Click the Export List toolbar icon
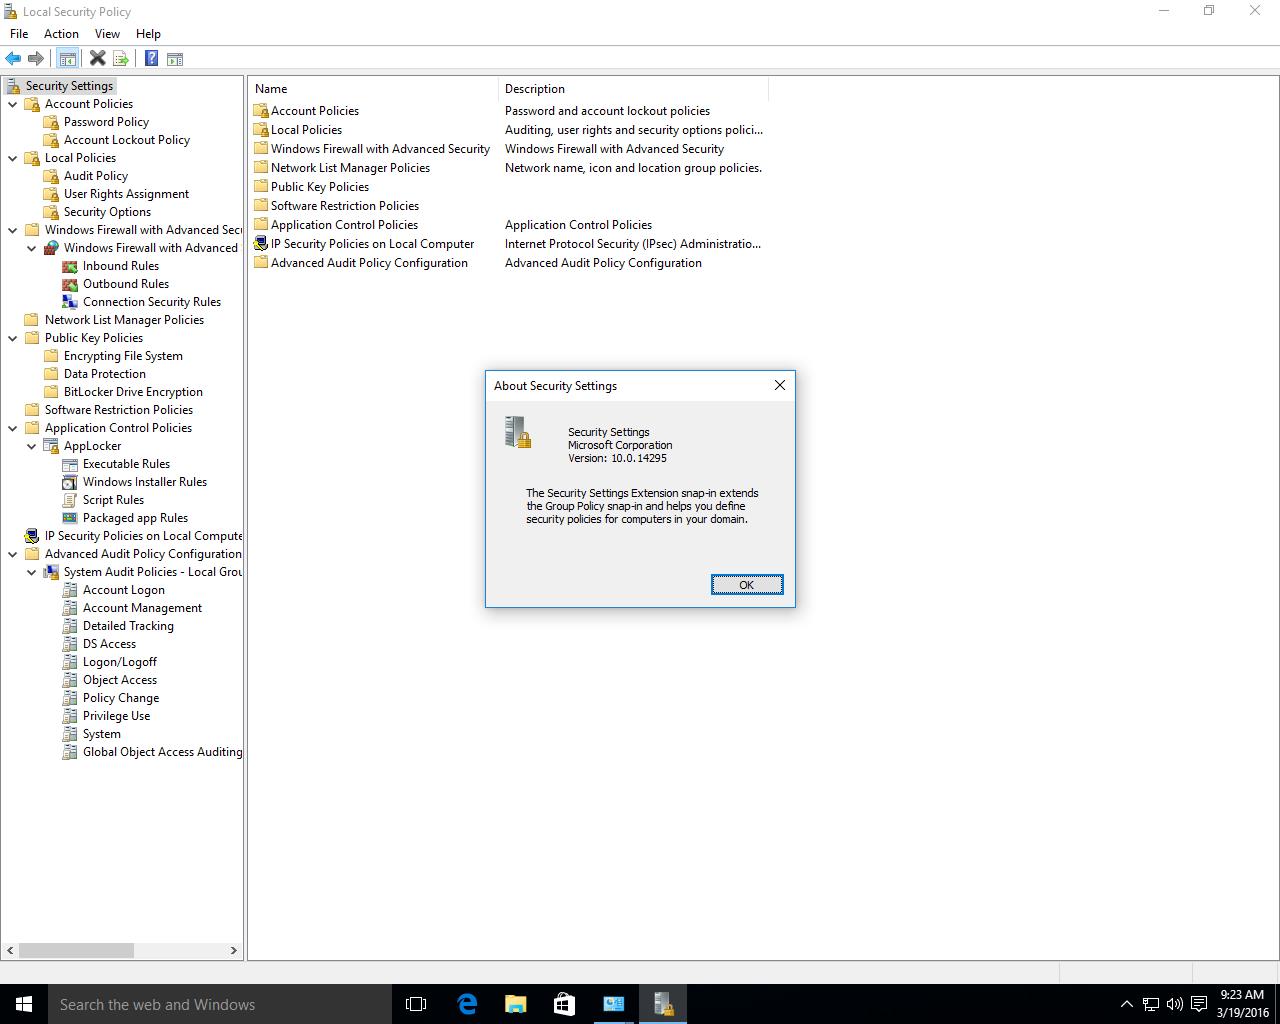The image size is (1280, 1024). pyautogui.click(x=121, y=59)
